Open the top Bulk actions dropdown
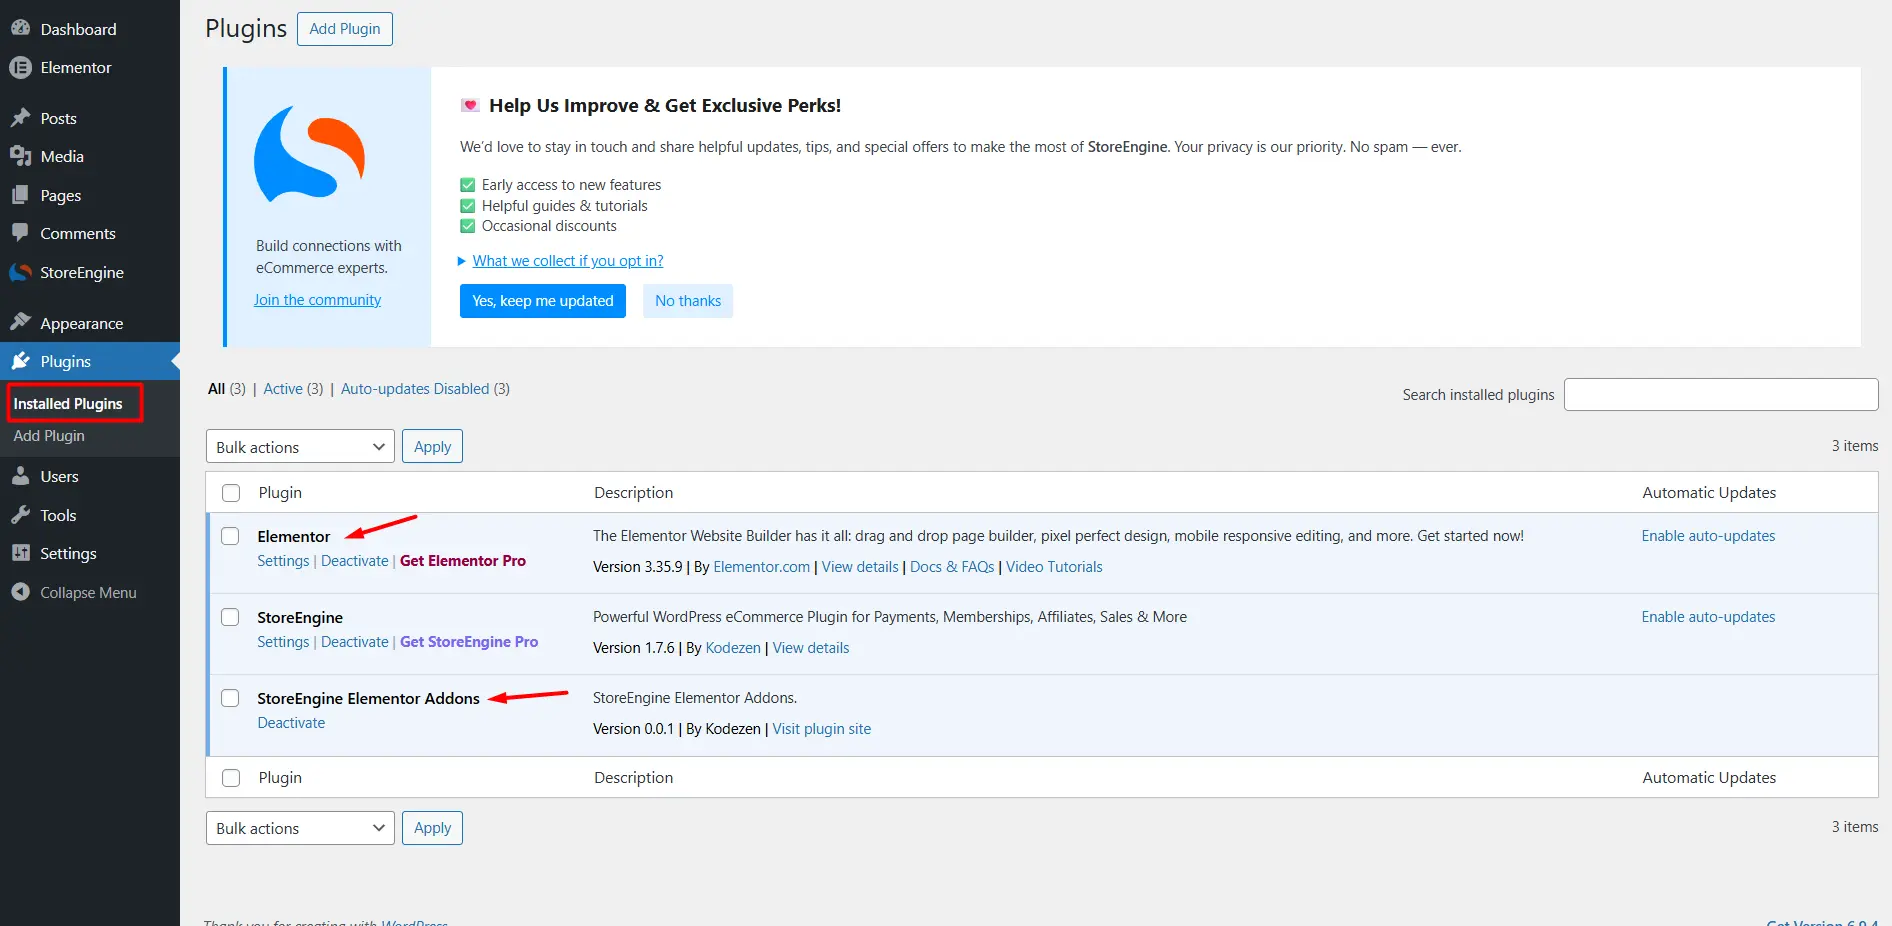 [x=299, y=446]
